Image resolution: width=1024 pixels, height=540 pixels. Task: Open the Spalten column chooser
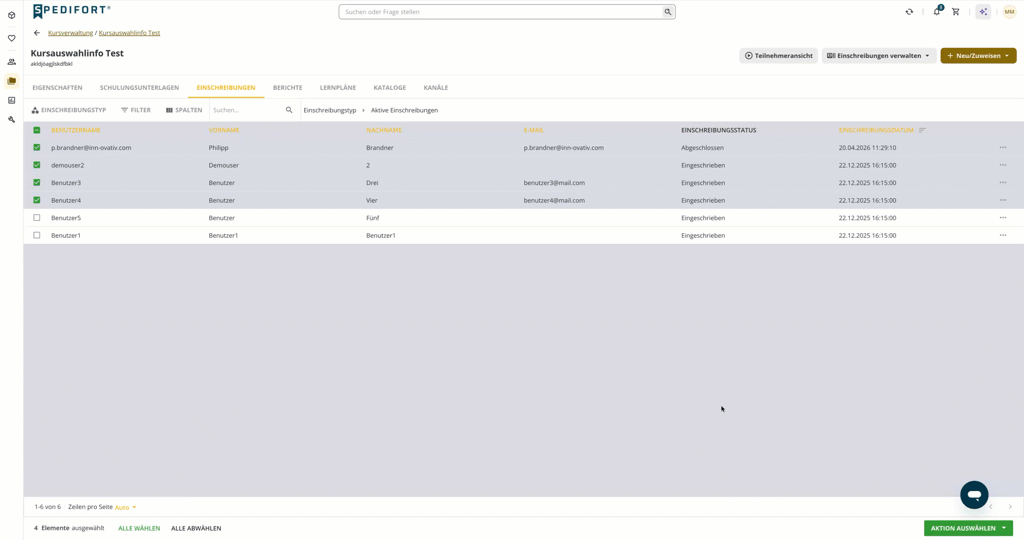(184, 110)
